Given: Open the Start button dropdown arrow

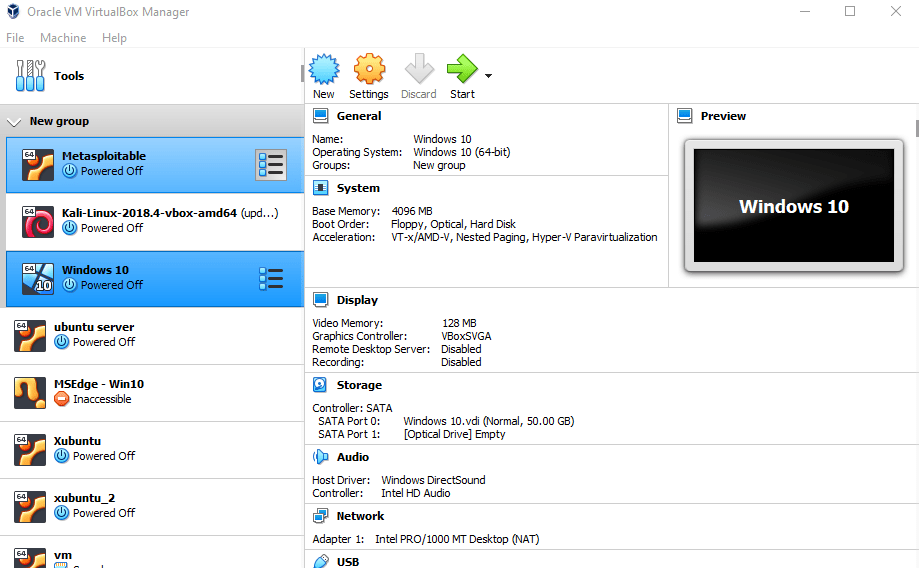Looking at the screenshot, I should click(488, 76).
